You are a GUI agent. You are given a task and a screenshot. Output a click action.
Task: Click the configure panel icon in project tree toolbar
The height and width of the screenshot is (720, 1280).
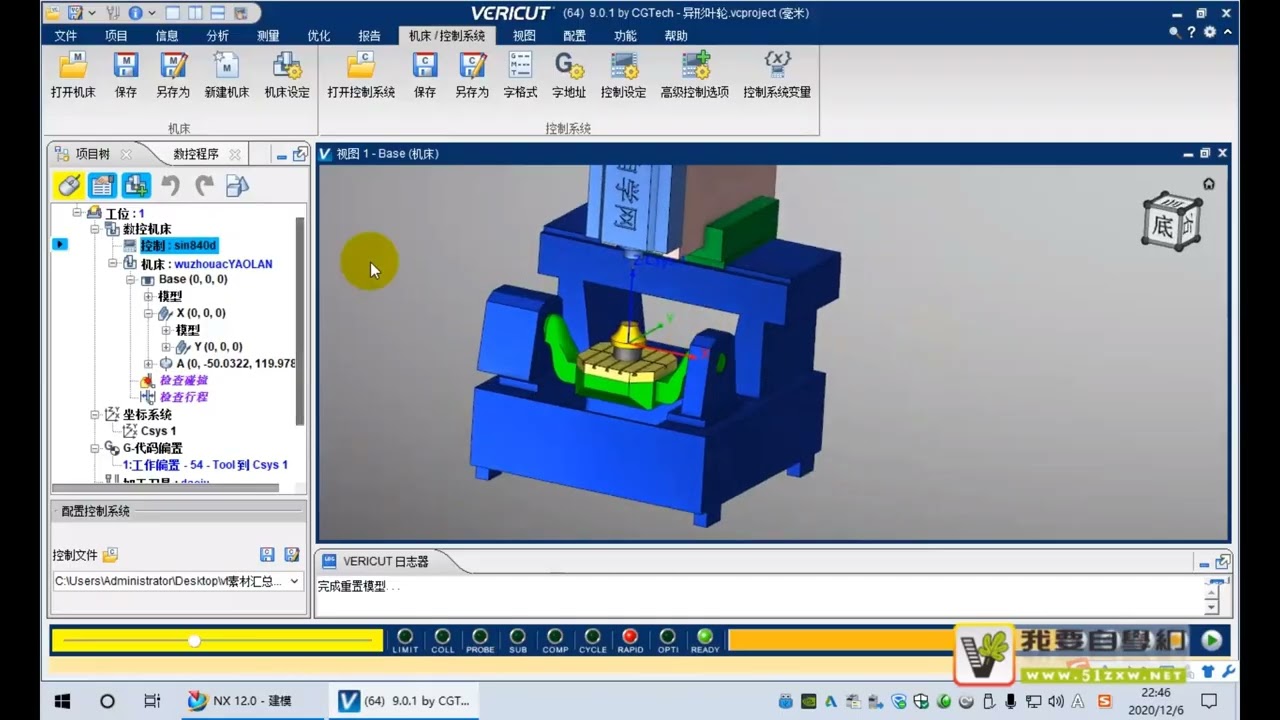102,185
